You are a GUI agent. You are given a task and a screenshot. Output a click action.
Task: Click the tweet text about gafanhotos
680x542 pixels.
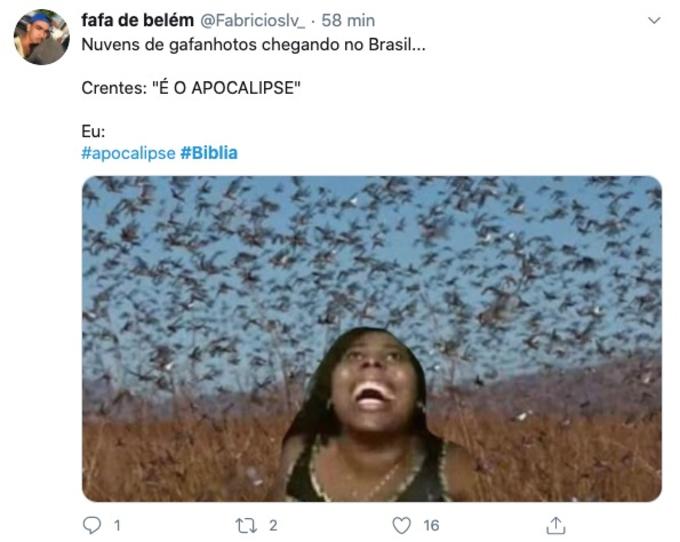[x=253, y=45]
